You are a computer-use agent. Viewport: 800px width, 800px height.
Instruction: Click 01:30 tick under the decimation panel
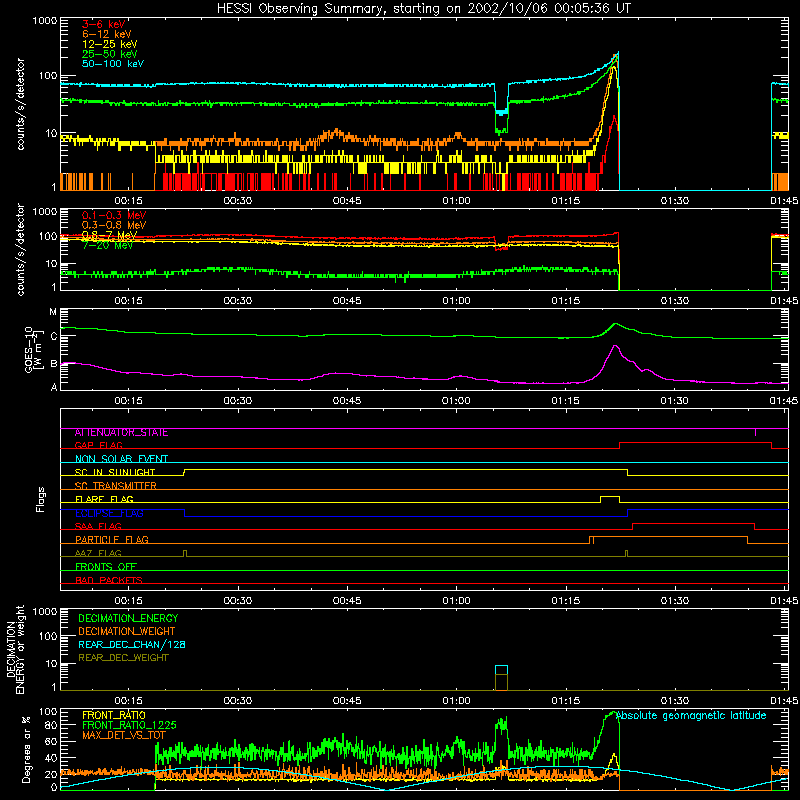(x=674, y=701)
